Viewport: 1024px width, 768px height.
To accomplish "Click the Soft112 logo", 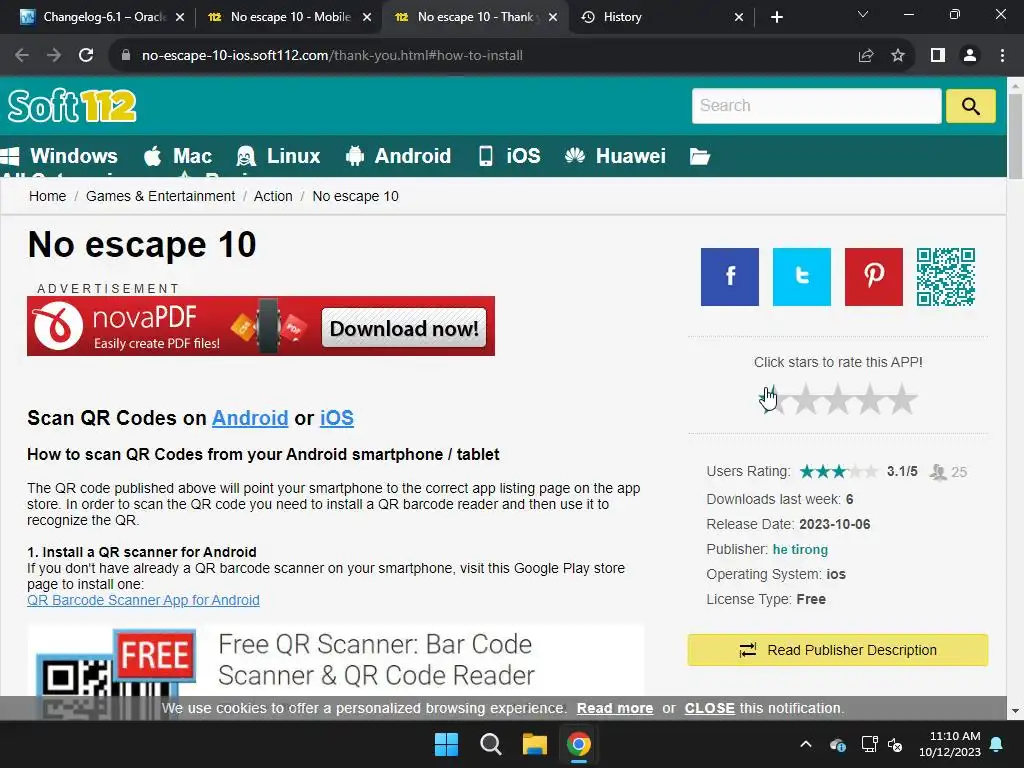I will 72,106.
